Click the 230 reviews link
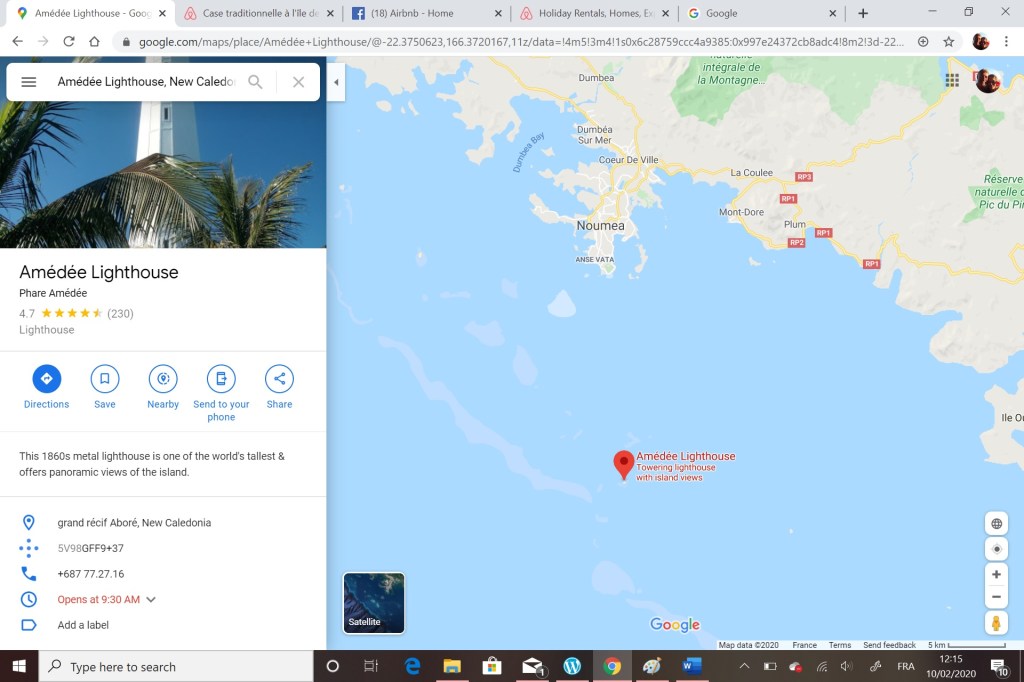Screen dimensions: 1024x682 point(120,313)
